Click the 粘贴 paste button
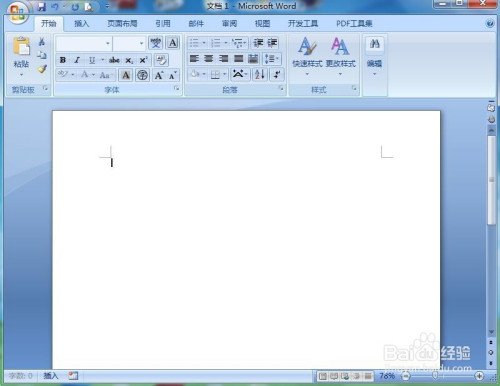 pos(21,57)
